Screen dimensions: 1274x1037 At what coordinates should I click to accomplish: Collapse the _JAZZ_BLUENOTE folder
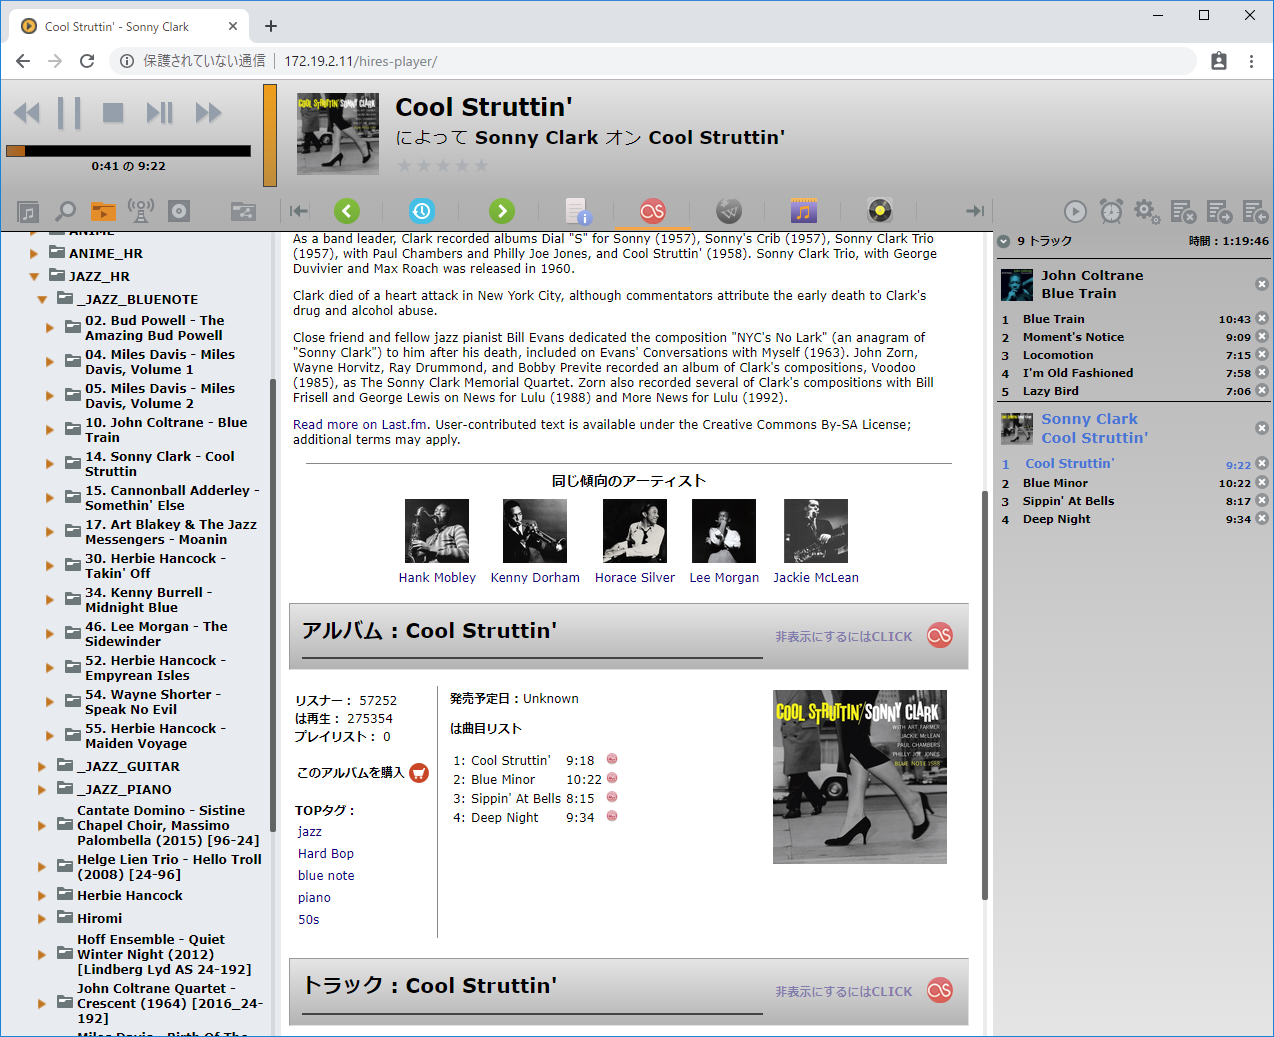tap(42, 300)
